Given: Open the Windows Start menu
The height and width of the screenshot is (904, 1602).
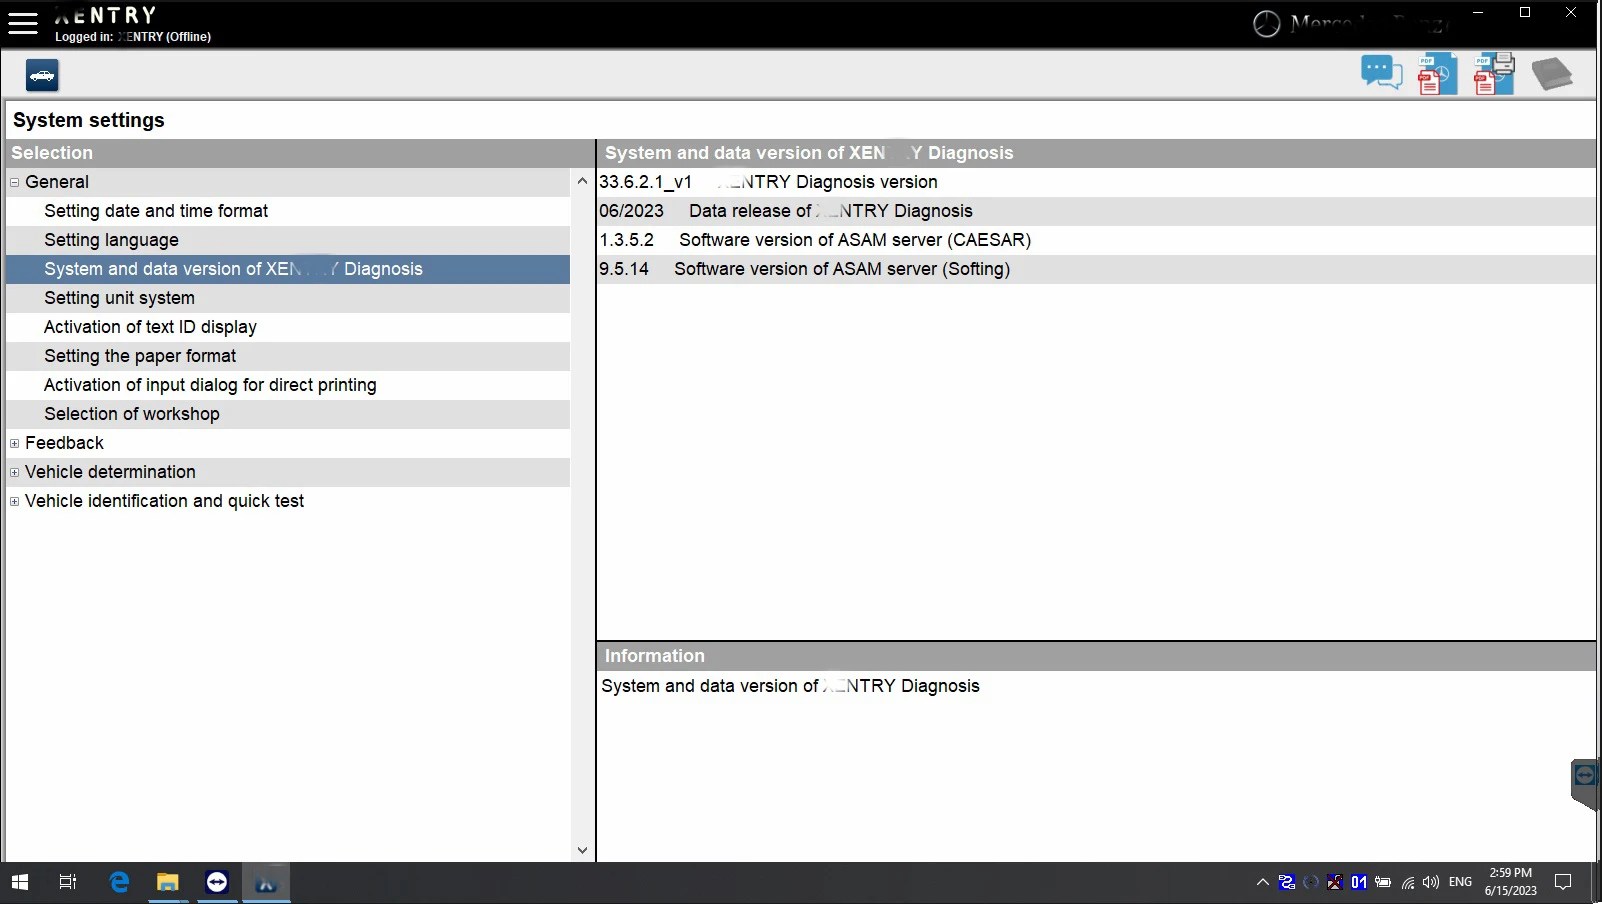Looking at the screenshot, I should tap(20, 882).
